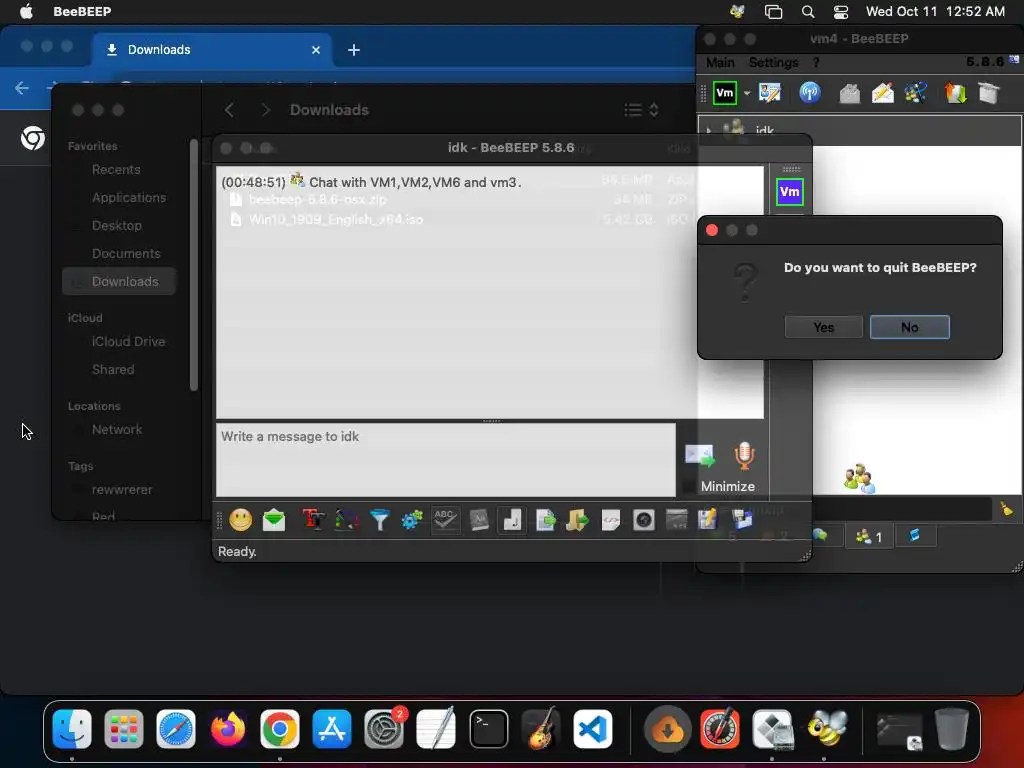Click the purple Vm avatar in chat window
The width and height of the screenshot is (1024, 768).
[790, 191]
